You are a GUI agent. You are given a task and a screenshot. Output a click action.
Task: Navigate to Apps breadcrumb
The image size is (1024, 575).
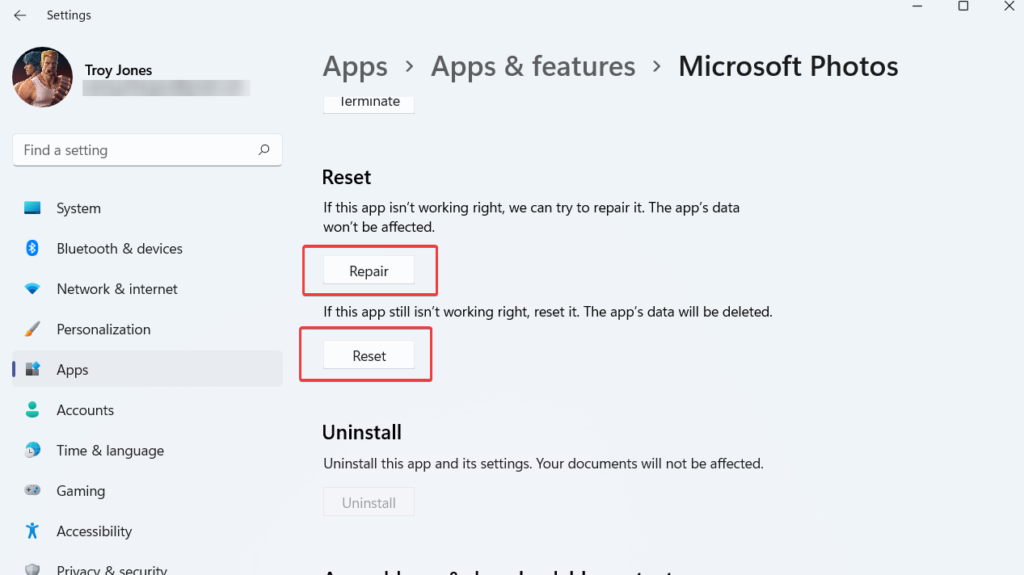(x=355, y=67)
